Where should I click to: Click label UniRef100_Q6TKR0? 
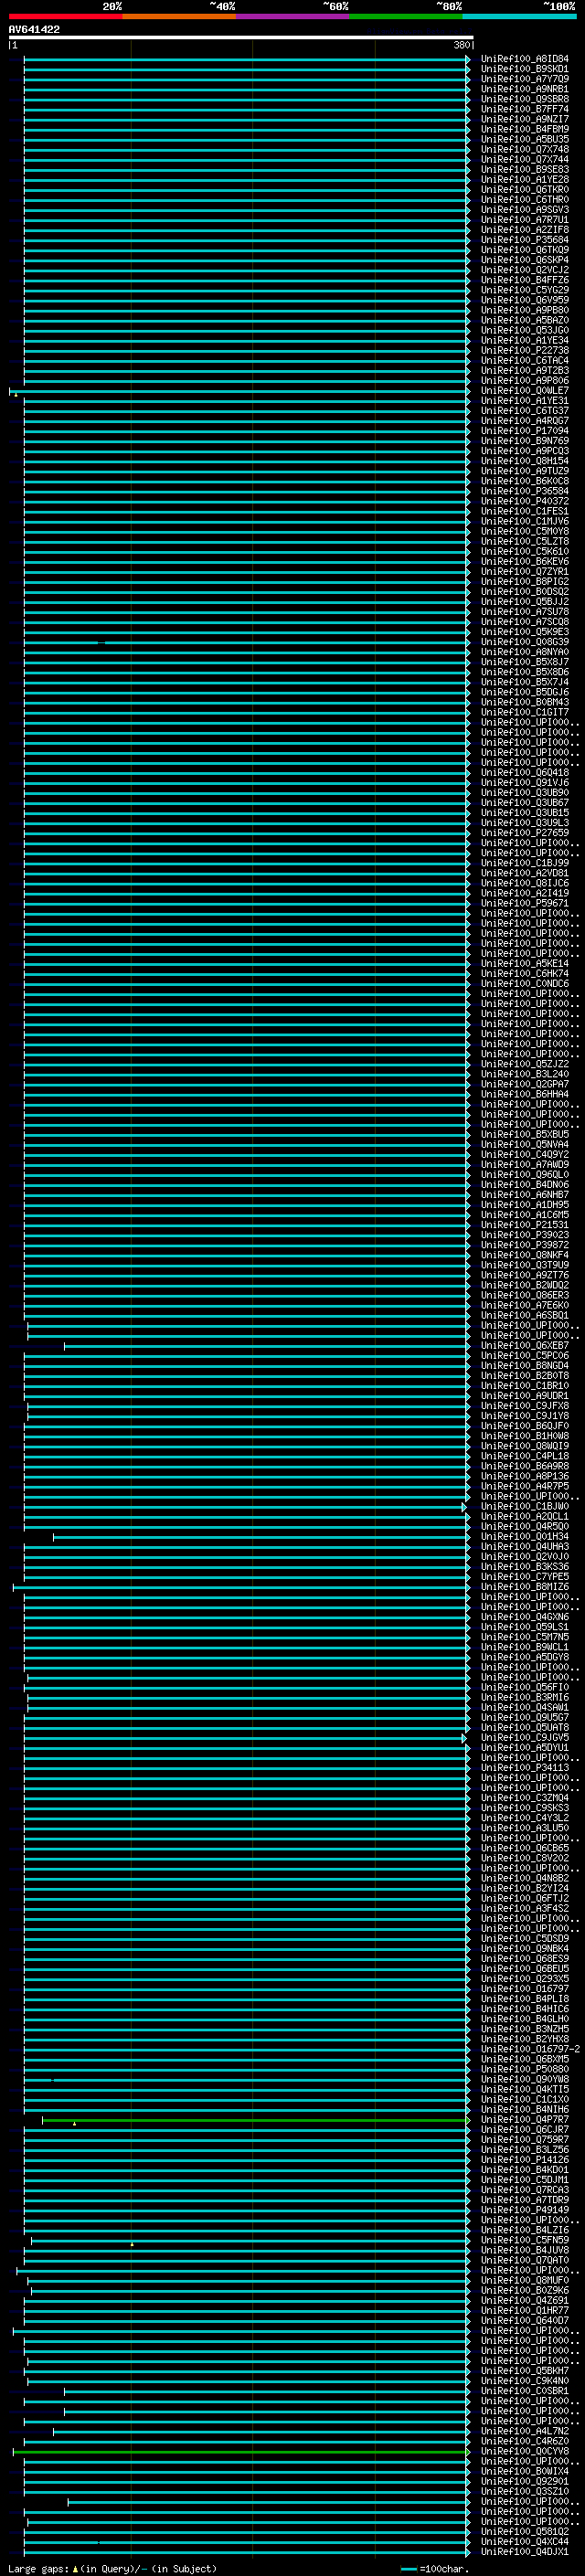(525, 189)
